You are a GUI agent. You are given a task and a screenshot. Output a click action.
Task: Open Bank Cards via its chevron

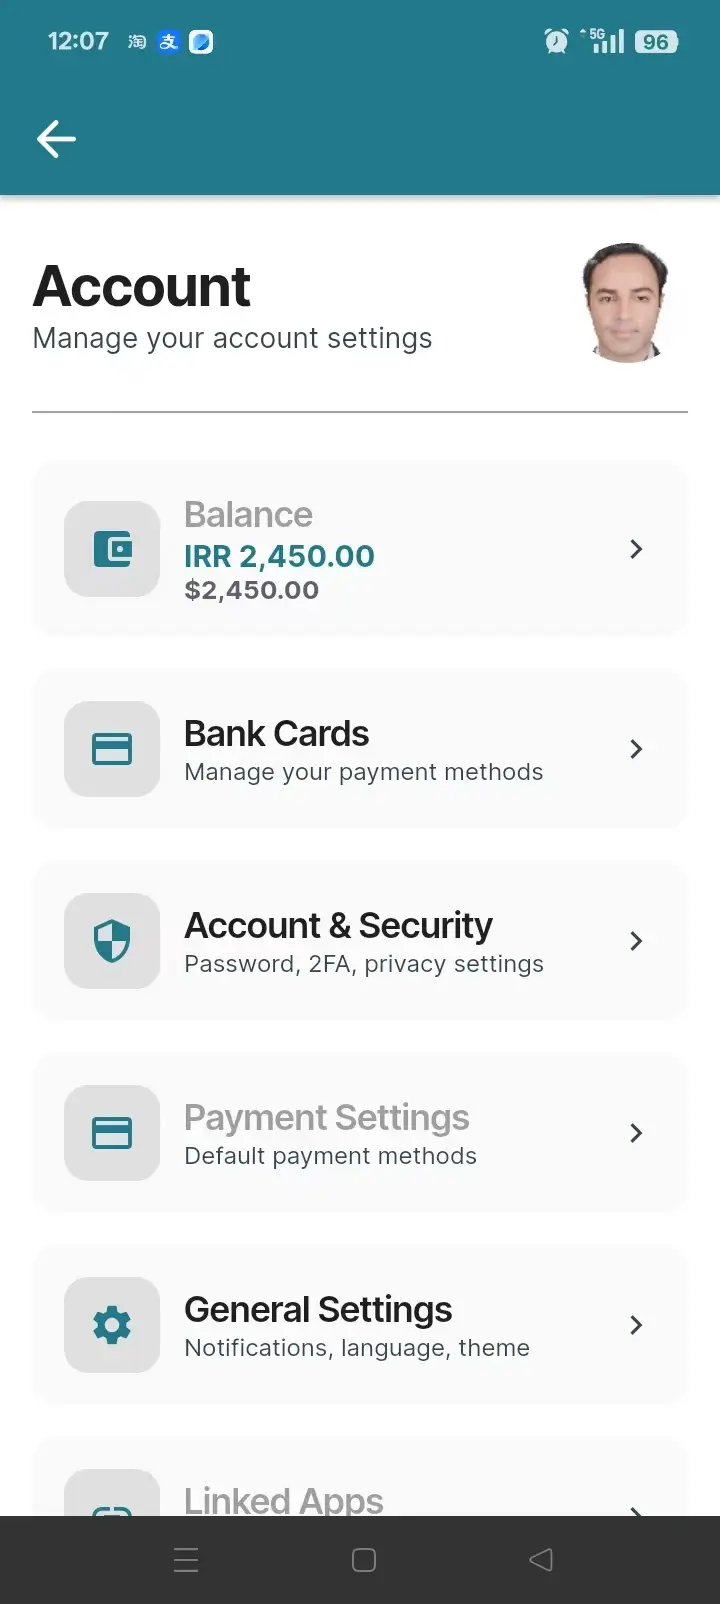(x=636, y=749)
